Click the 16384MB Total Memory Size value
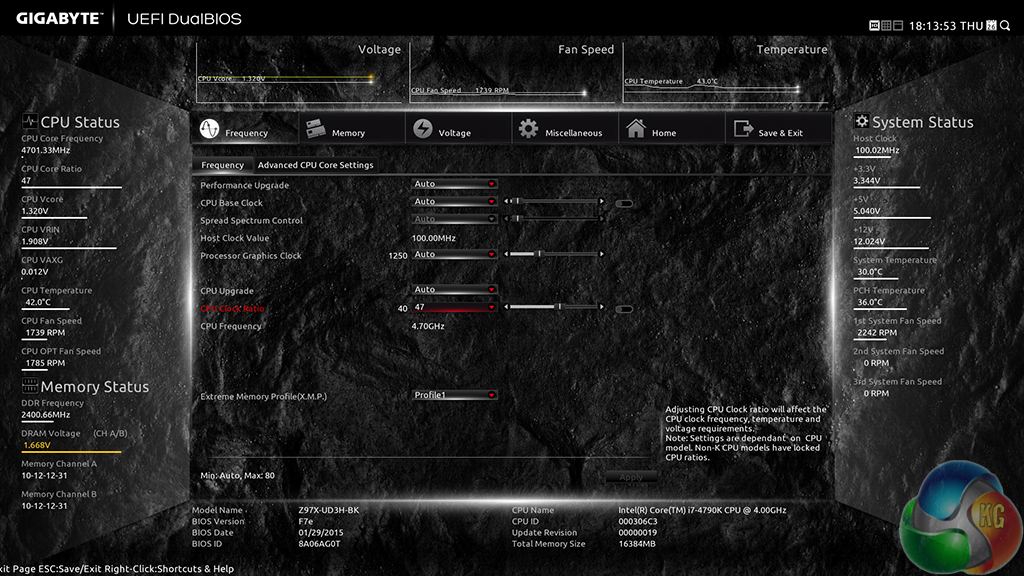Image resolution: width=1024 pixels, height=576 pixels. [637, 544]
